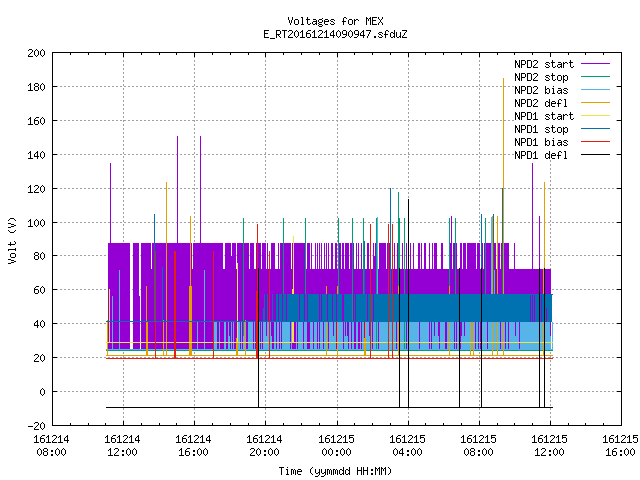Click the '161215 08:00' x-axis tick label
This screenshot has width=640, height=480.
(478, 446)
